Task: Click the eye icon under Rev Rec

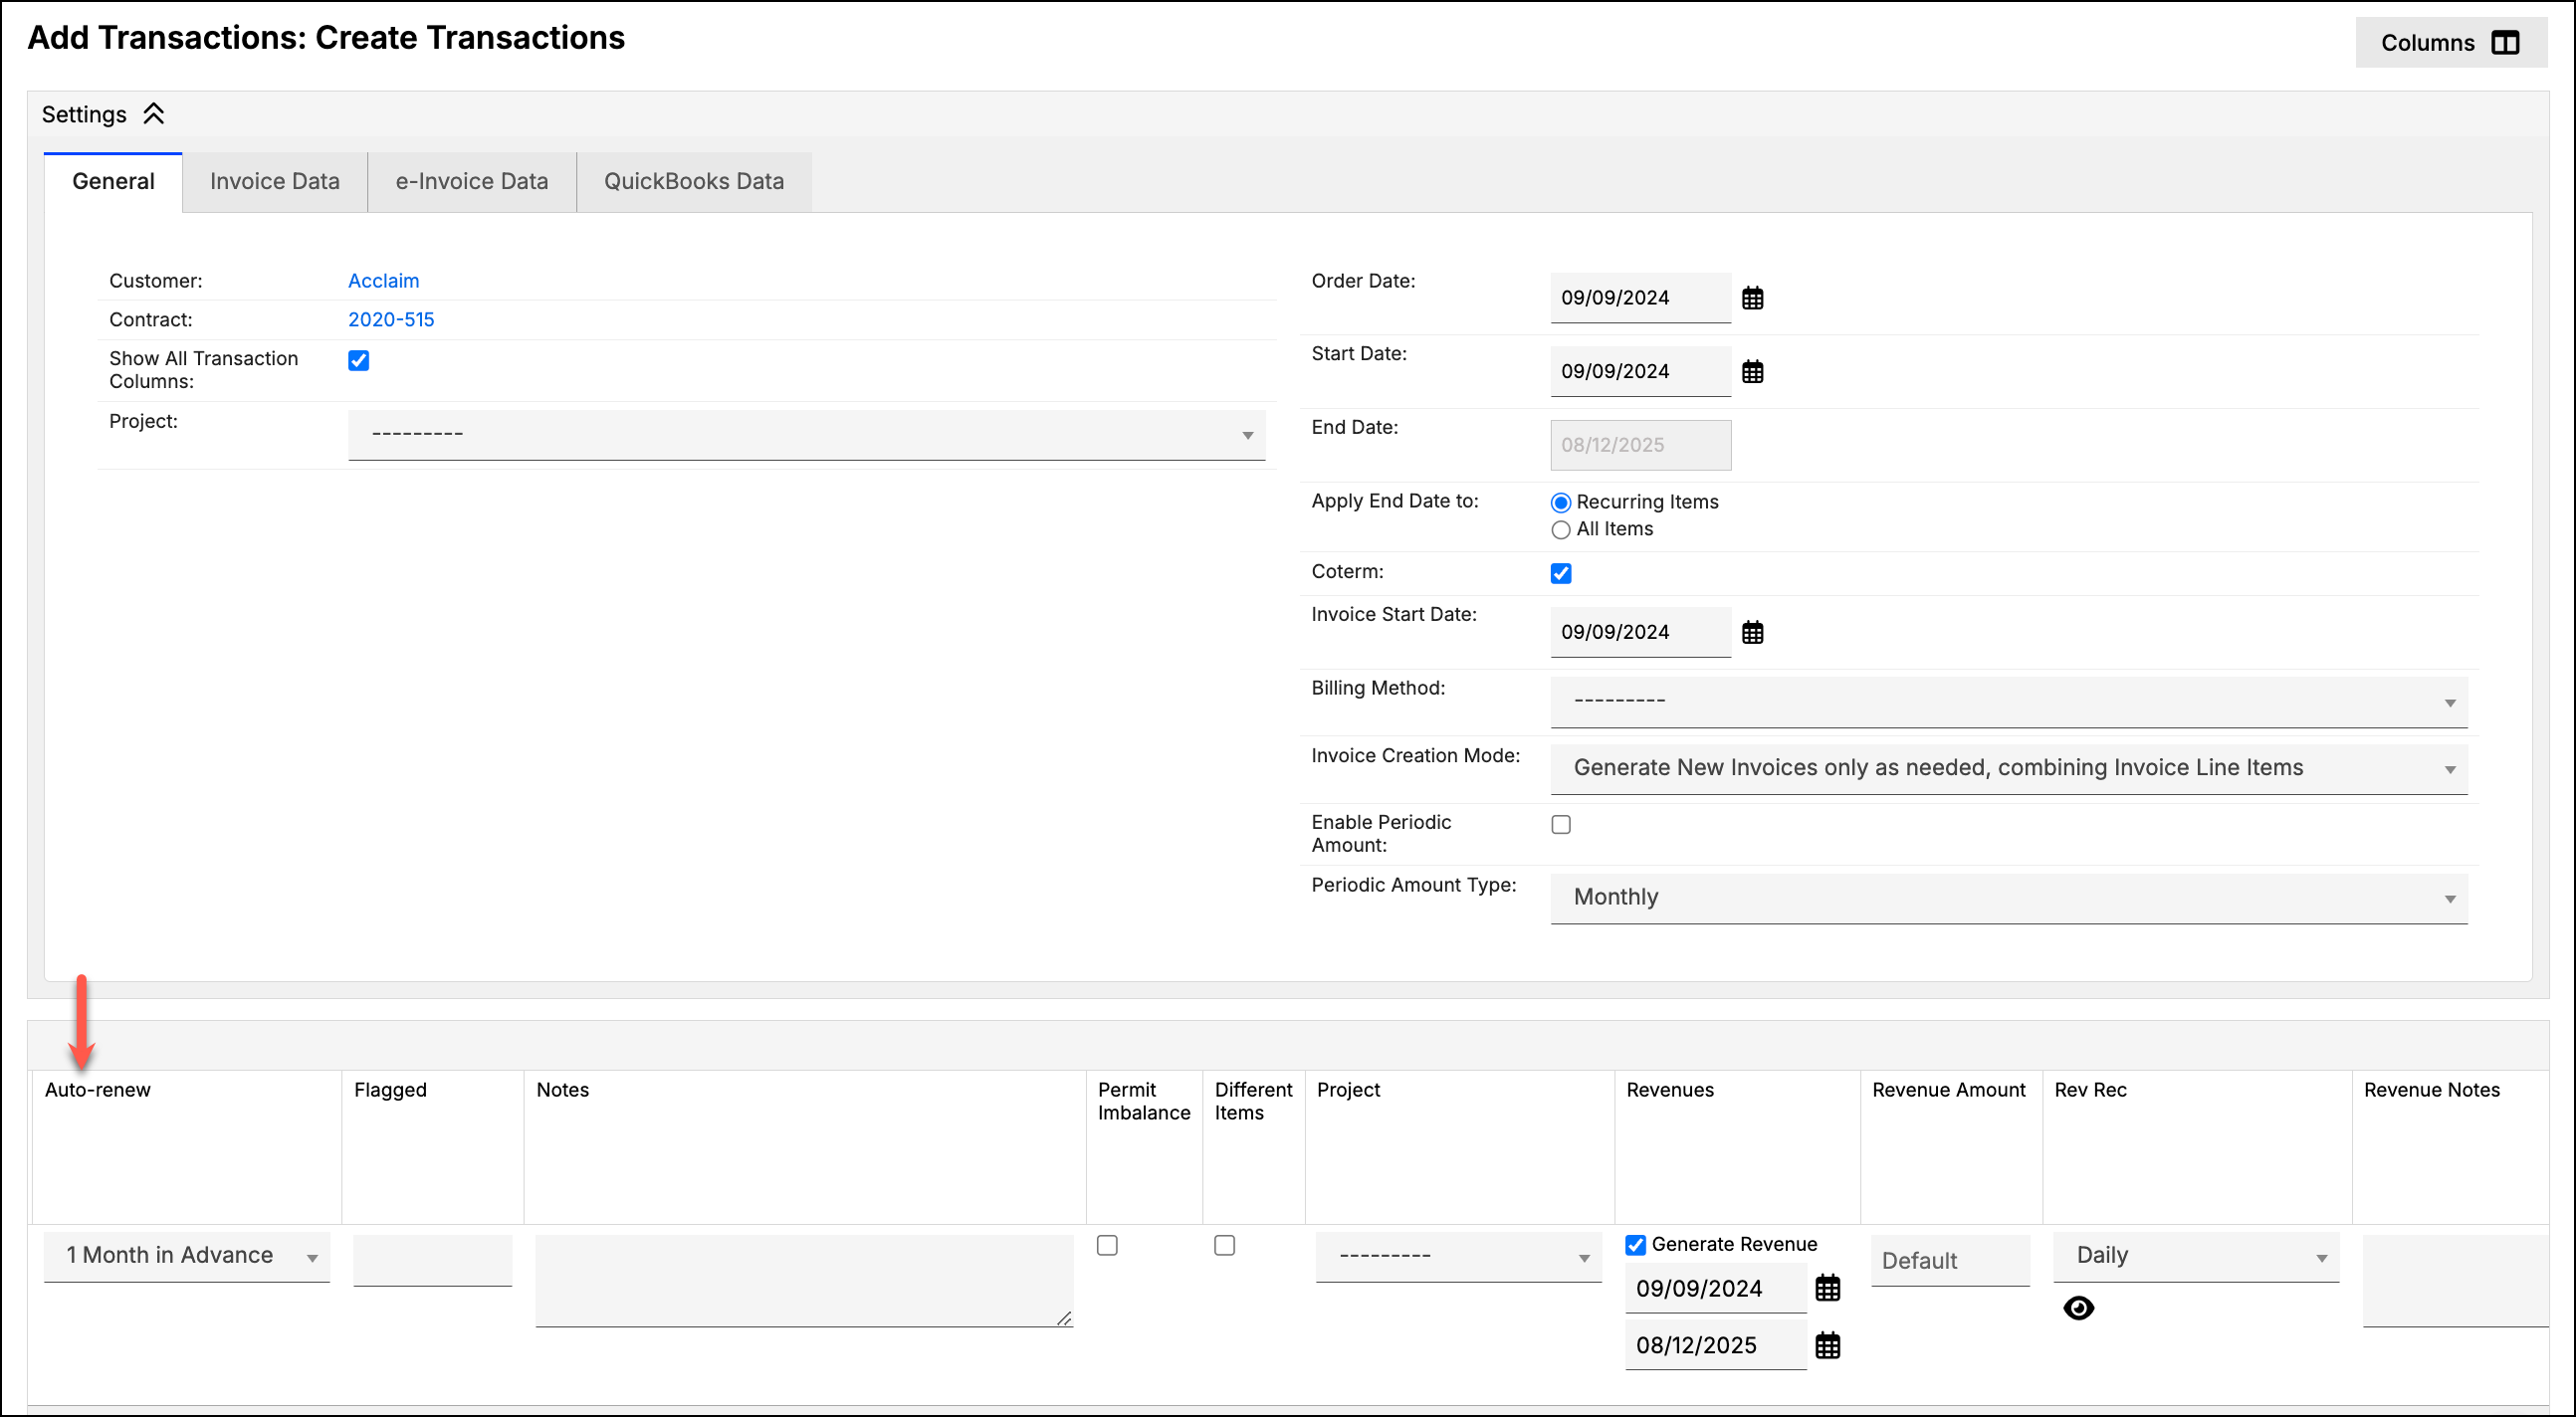Action: 2078,1308
